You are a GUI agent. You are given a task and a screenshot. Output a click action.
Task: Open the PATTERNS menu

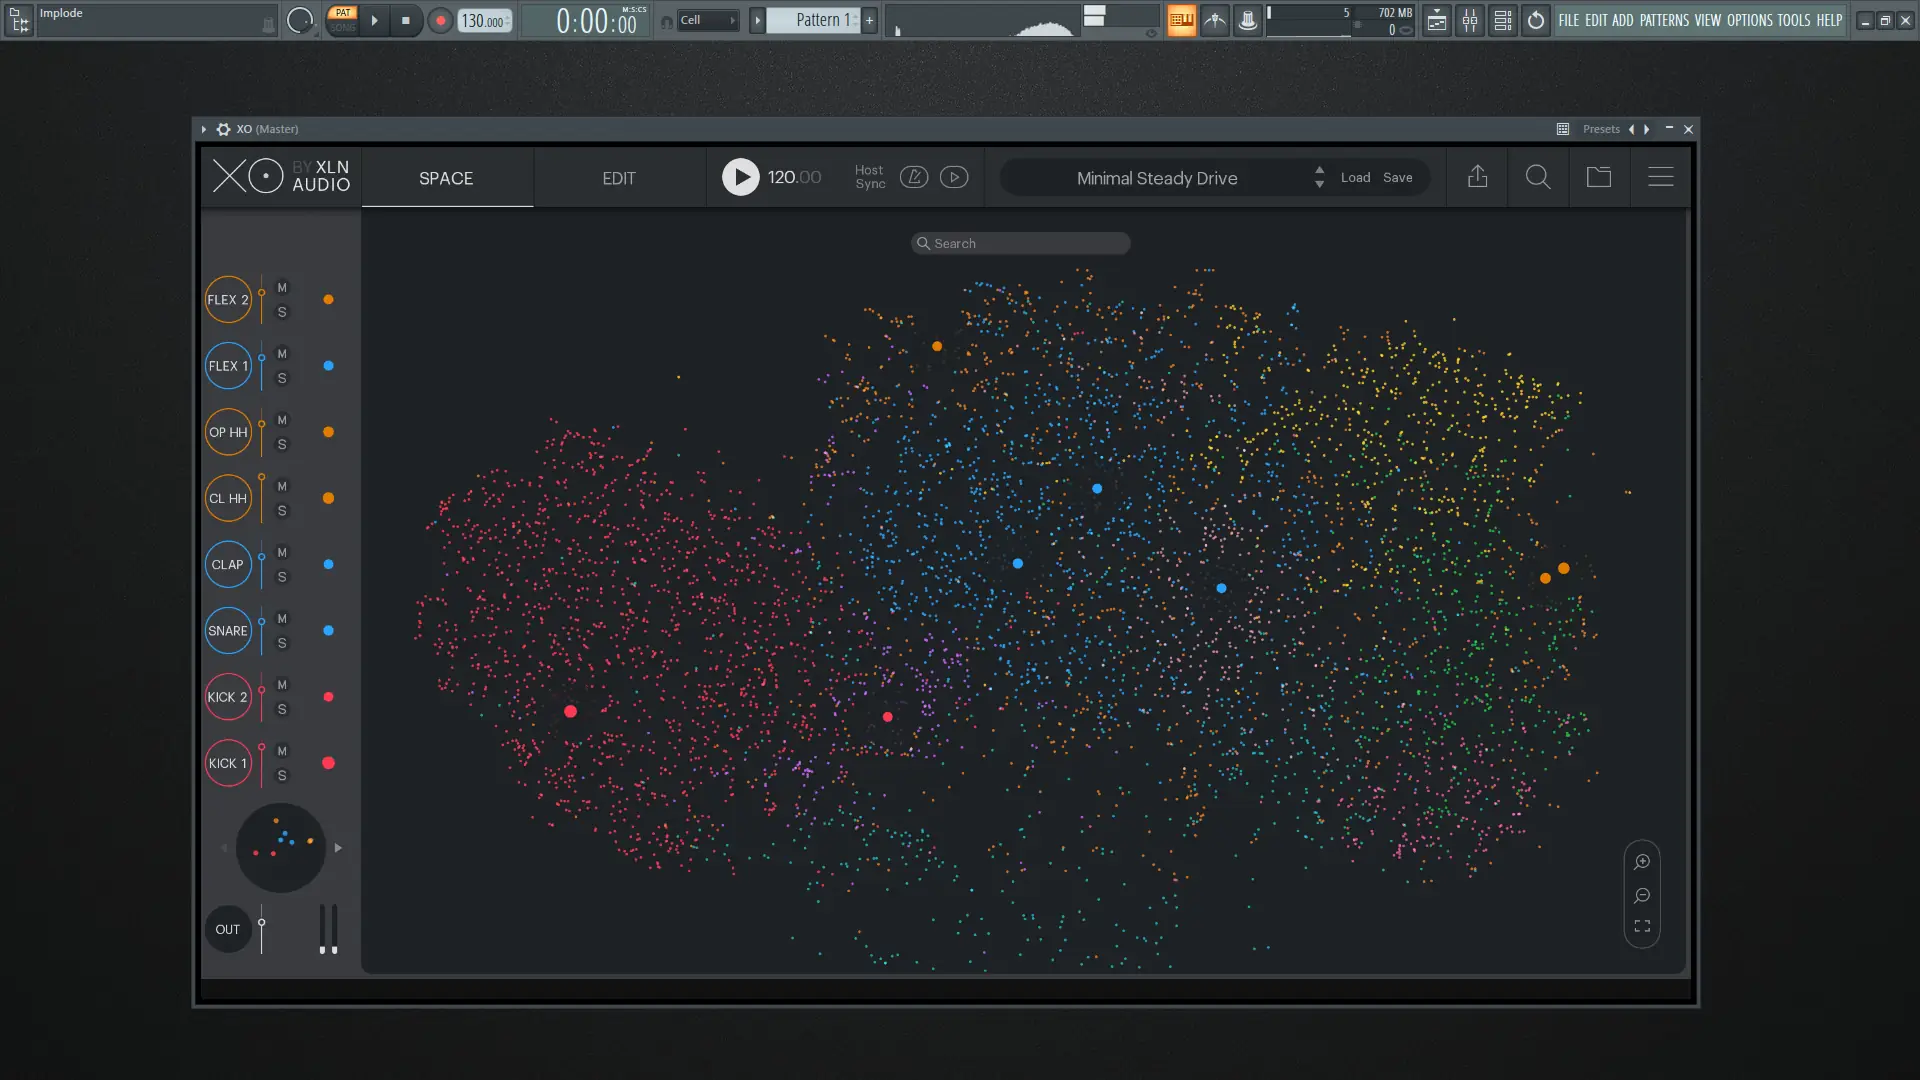pyautogui.click(x=1663, y=20)
